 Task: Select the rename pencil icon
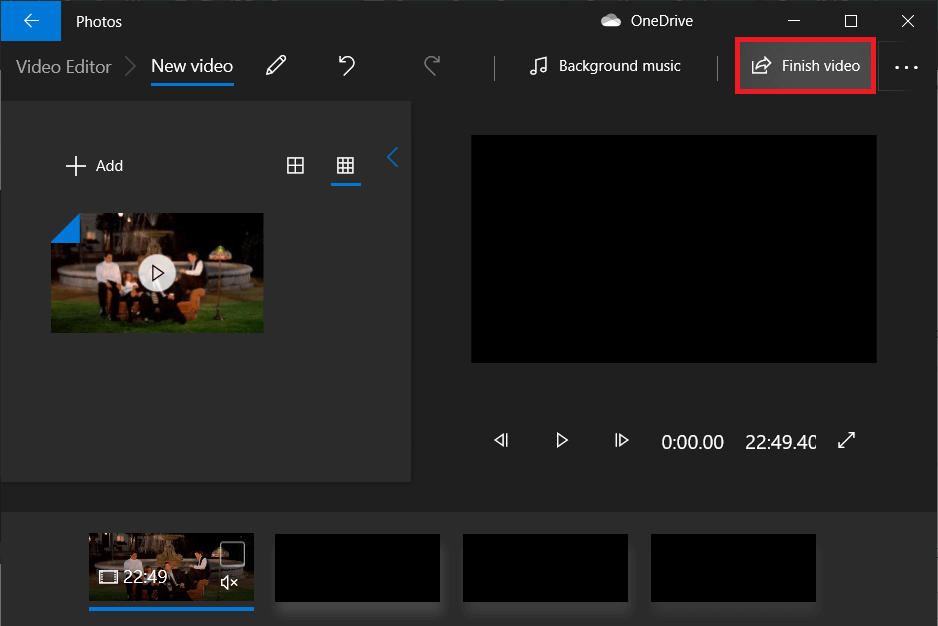(277, 64)
